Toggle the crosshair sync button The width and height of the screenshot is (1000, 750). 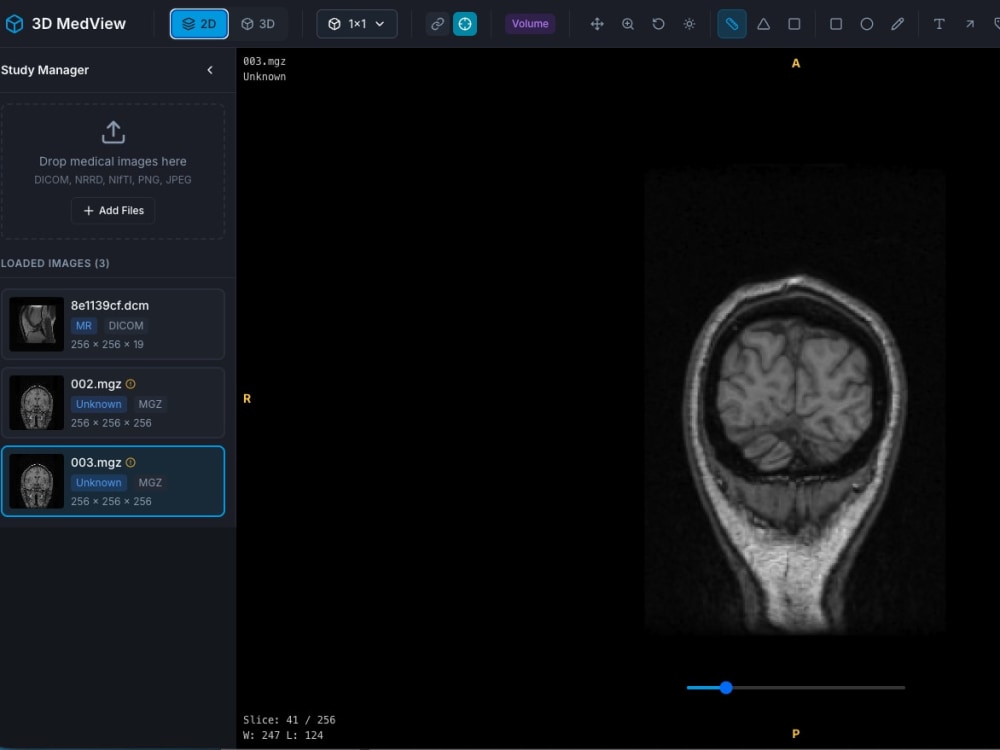tap(465, 24)
